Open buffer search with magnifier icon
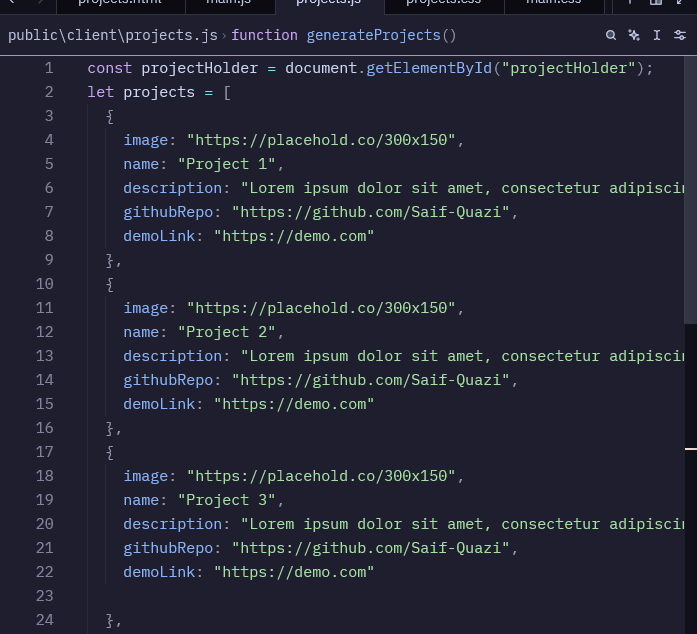This screenshot has height=634, width=697. click(611, 35)
